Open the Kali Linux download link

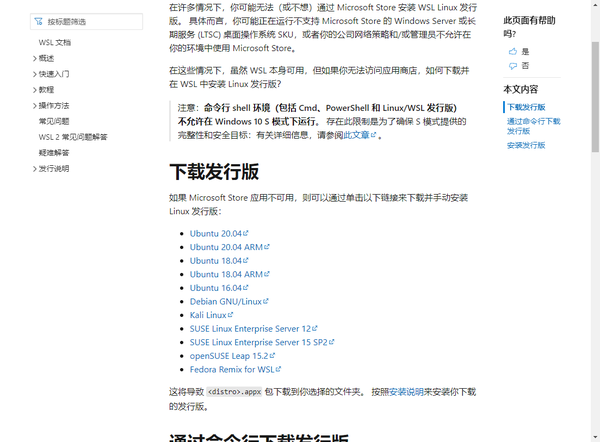(x=211, y=315)
